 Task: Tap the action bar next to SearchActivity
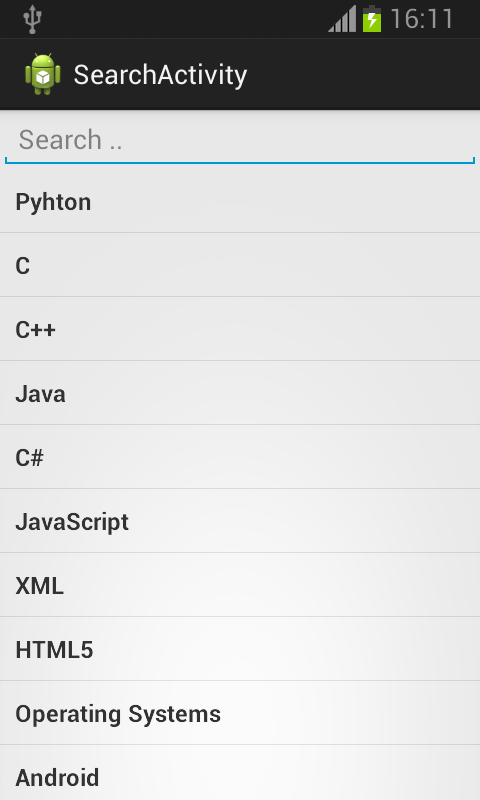pyautogui.click(x=363, y=74)
